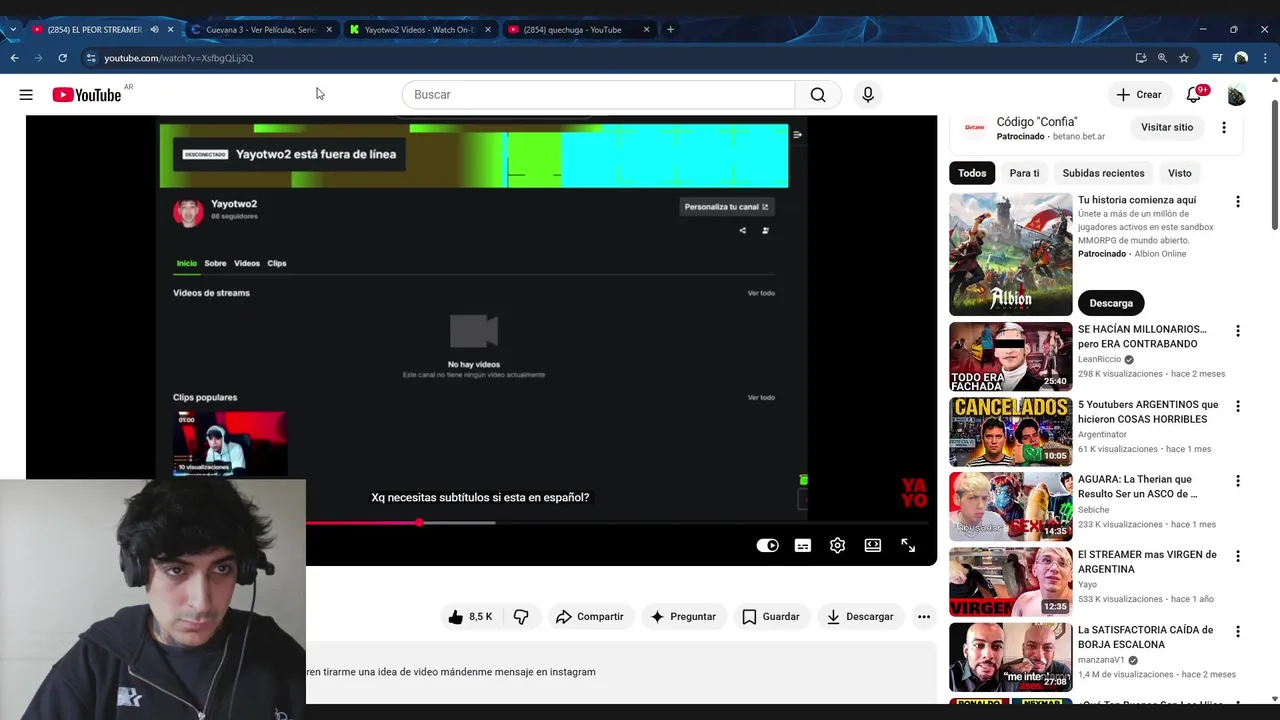Click the Descargar download button
Image resolution: width=1280 pixels, height=720 pixels.
[x=860, y=617]
